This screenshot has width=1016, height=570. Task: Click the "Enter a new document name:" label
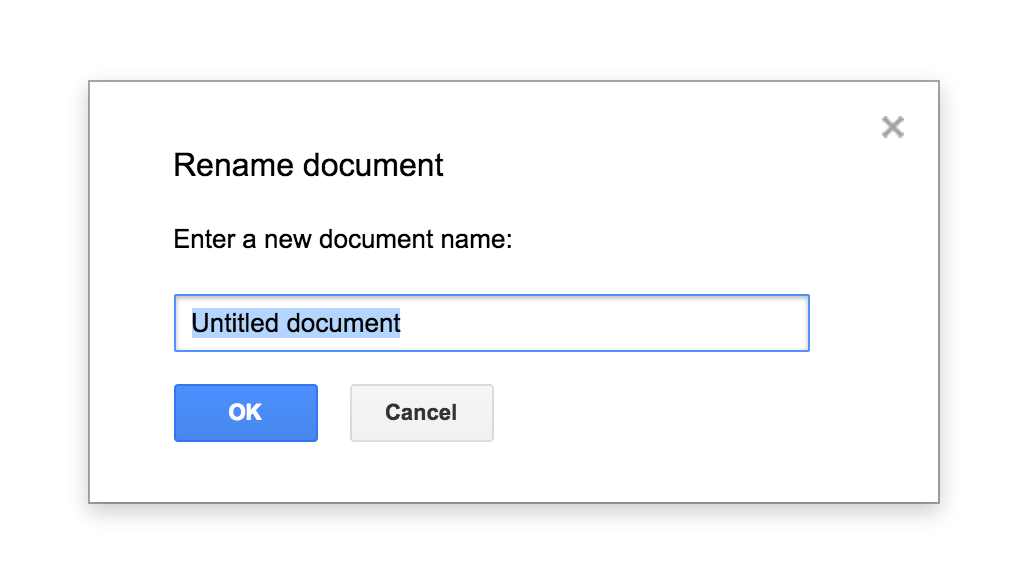[x=343, y=240]
